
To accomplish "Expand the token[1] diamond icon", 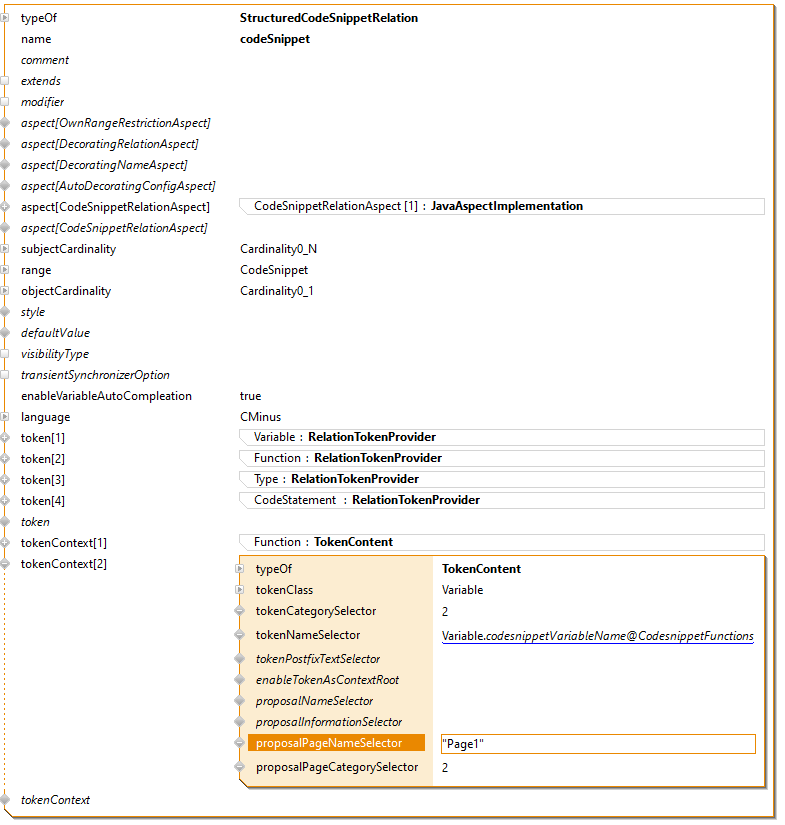I will (5, 438).
